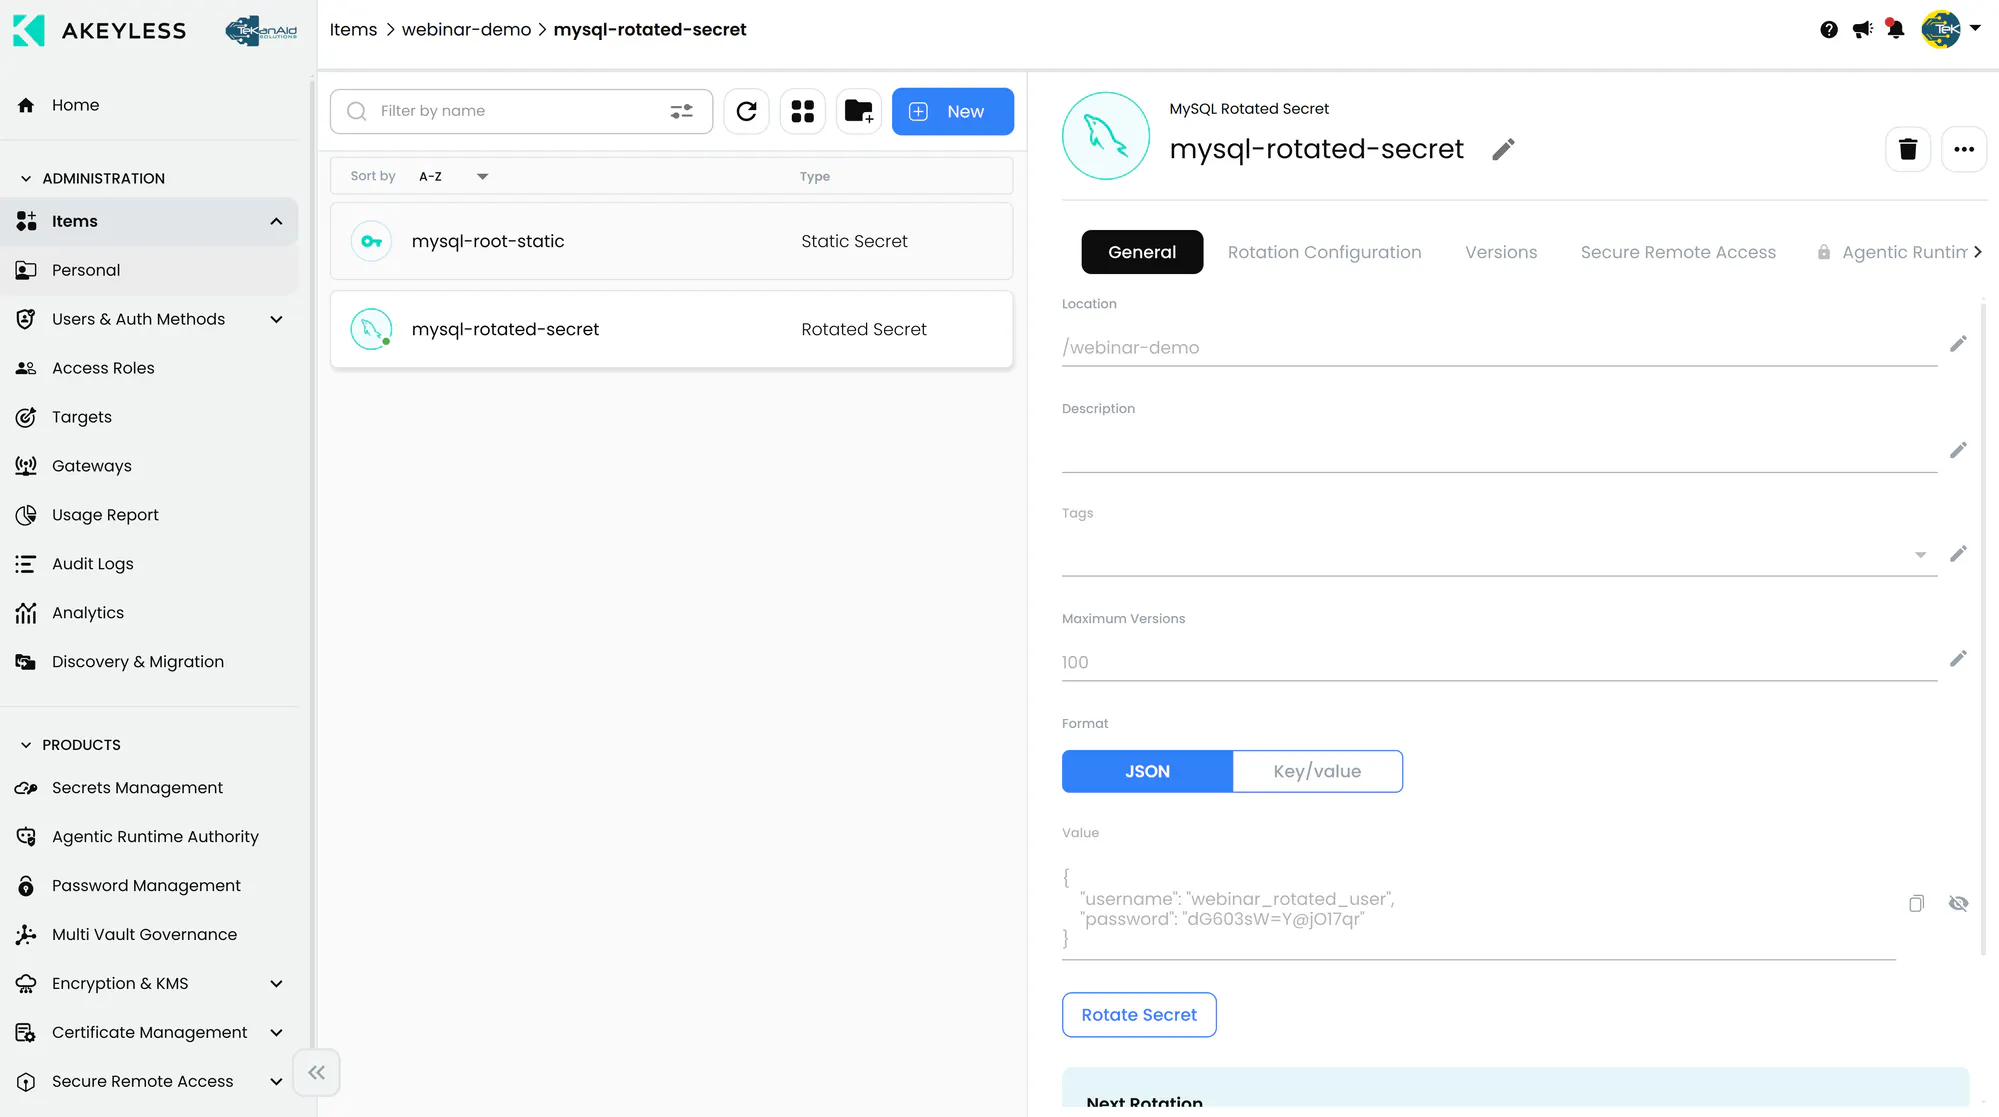Viewport: 1999px width, 1117px height.
Task: Open Gateways from the sidebar icon
Action: (26, 466)
